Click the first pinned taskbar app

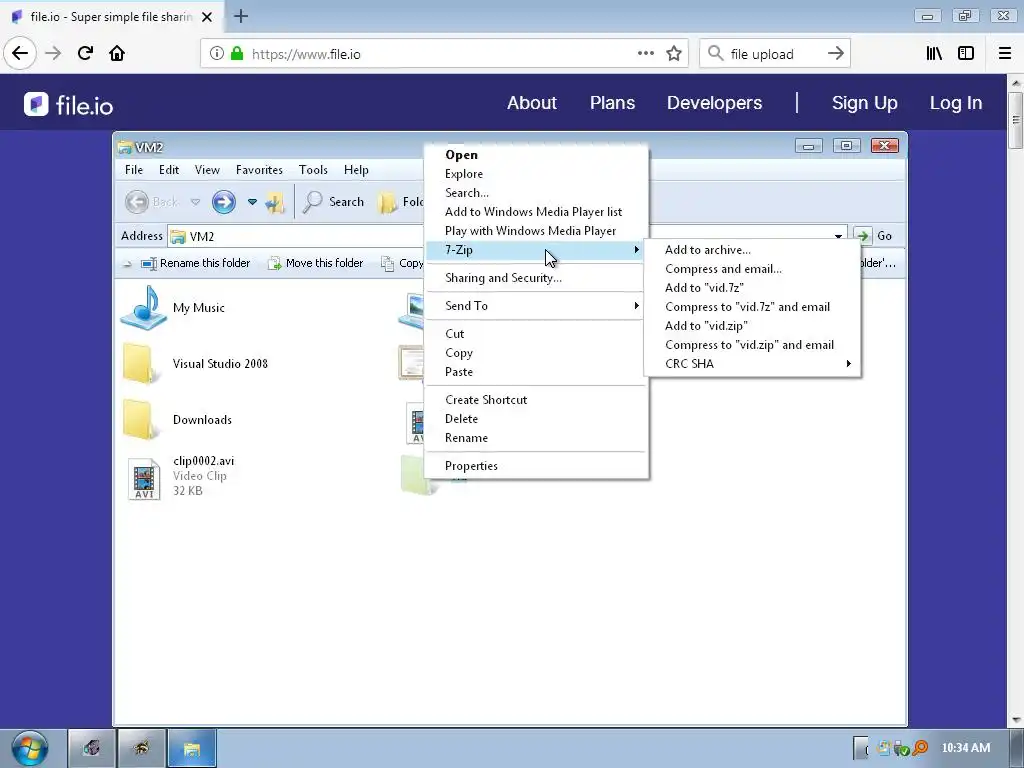92,748
